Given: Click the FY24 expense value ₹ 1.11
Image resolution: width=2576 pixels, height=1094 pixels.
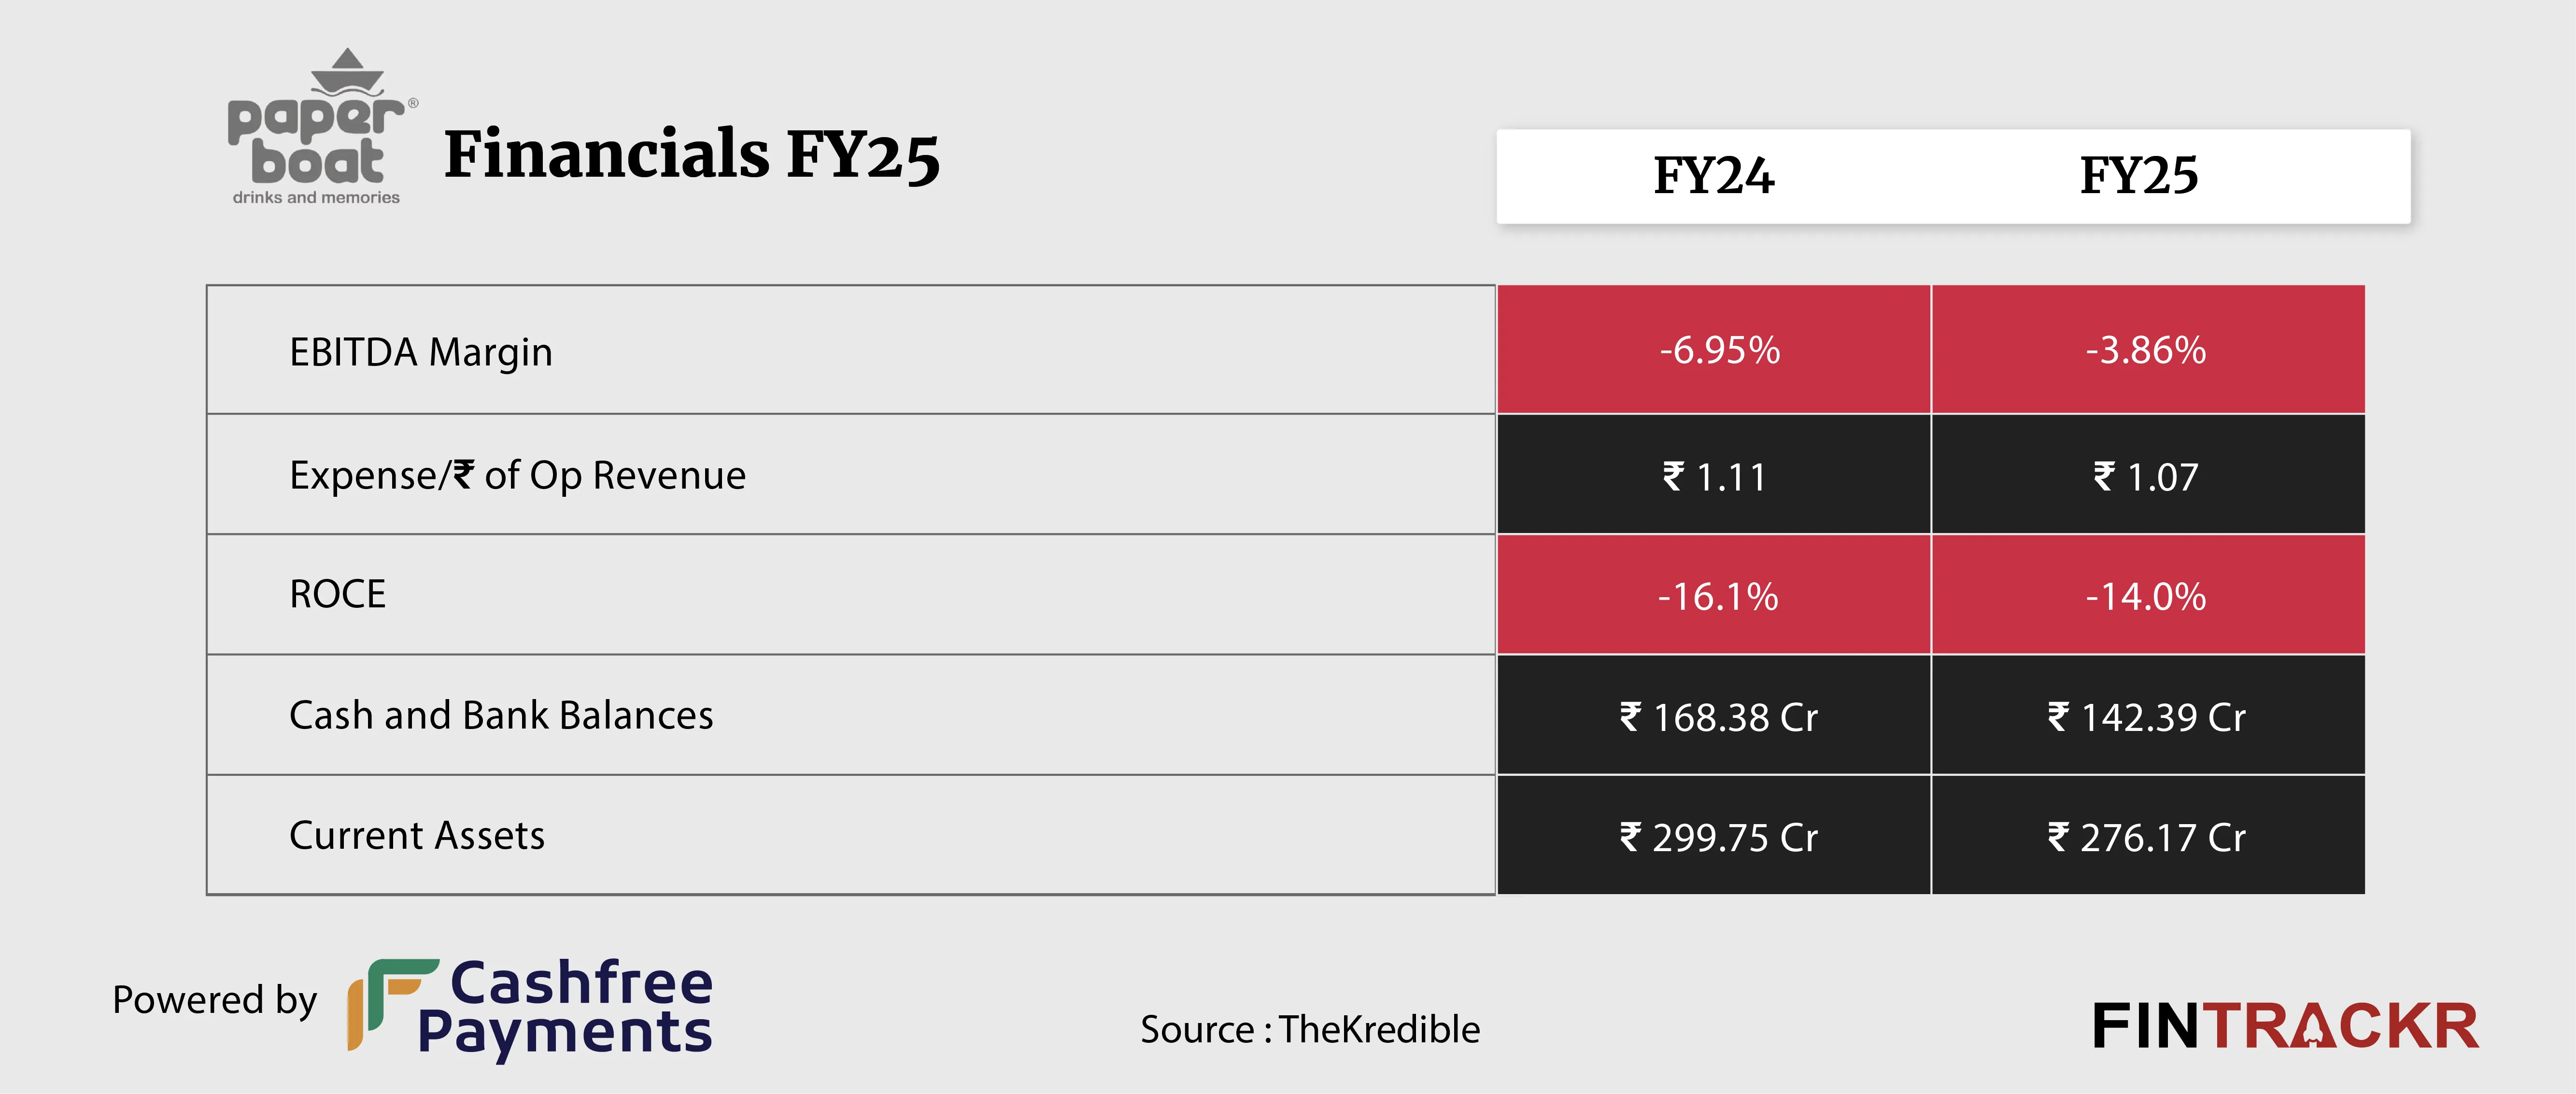Looking at the screenshot, I should click(x=1714, y=477).
